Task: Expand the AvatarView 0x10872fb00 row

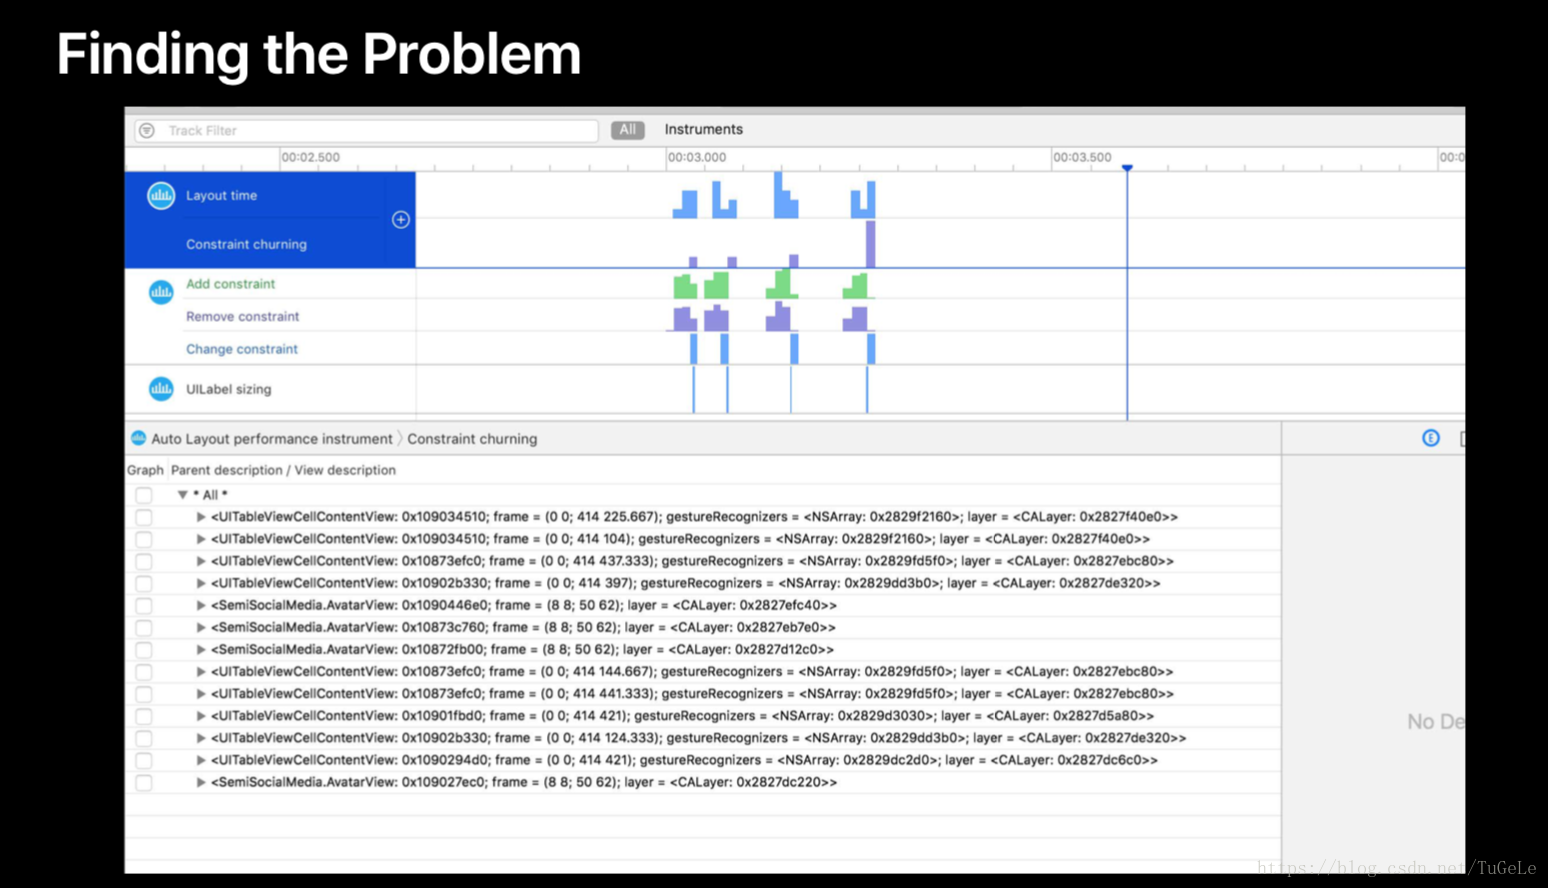Action: [201, 649]
